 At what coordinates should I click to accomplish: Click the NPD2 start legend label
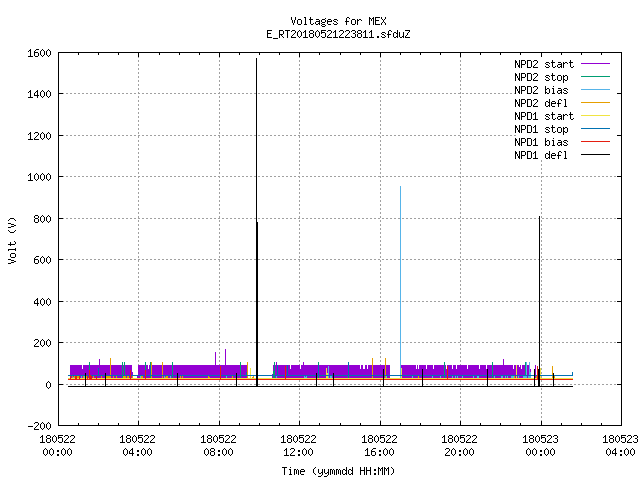(544, 64)
